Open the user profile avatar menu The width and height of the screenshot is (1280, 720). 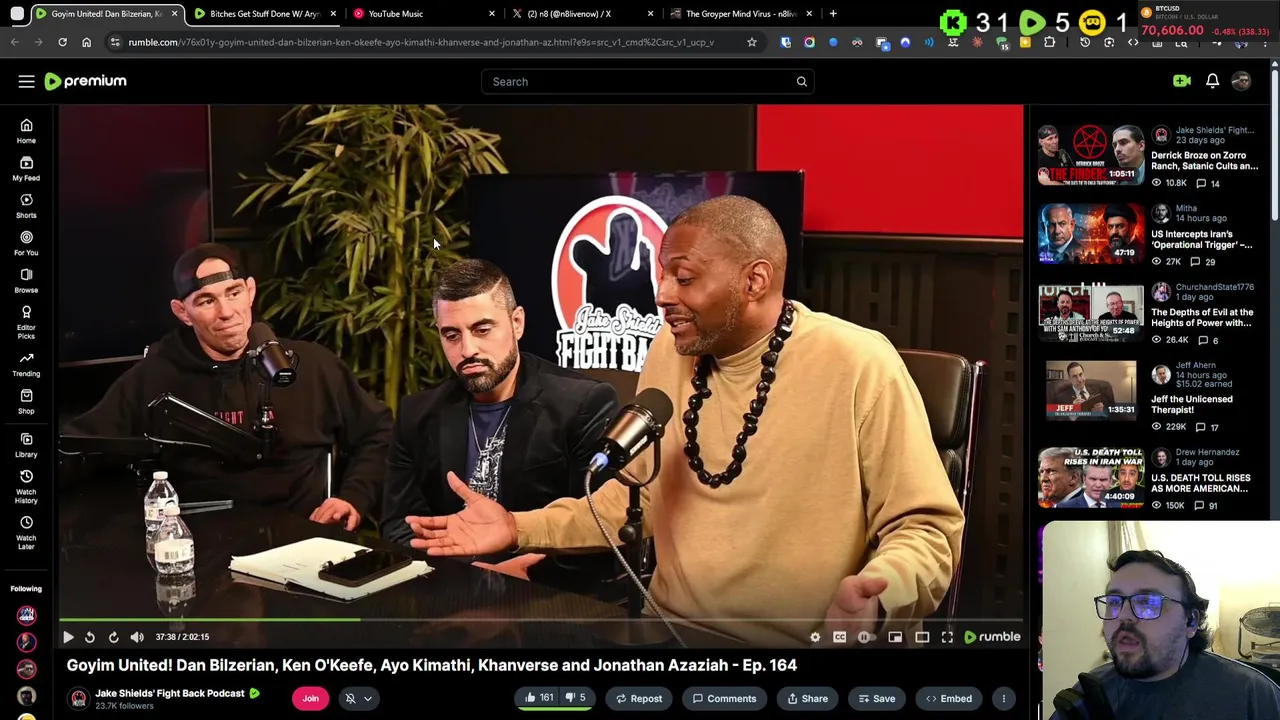(1241, 81)
